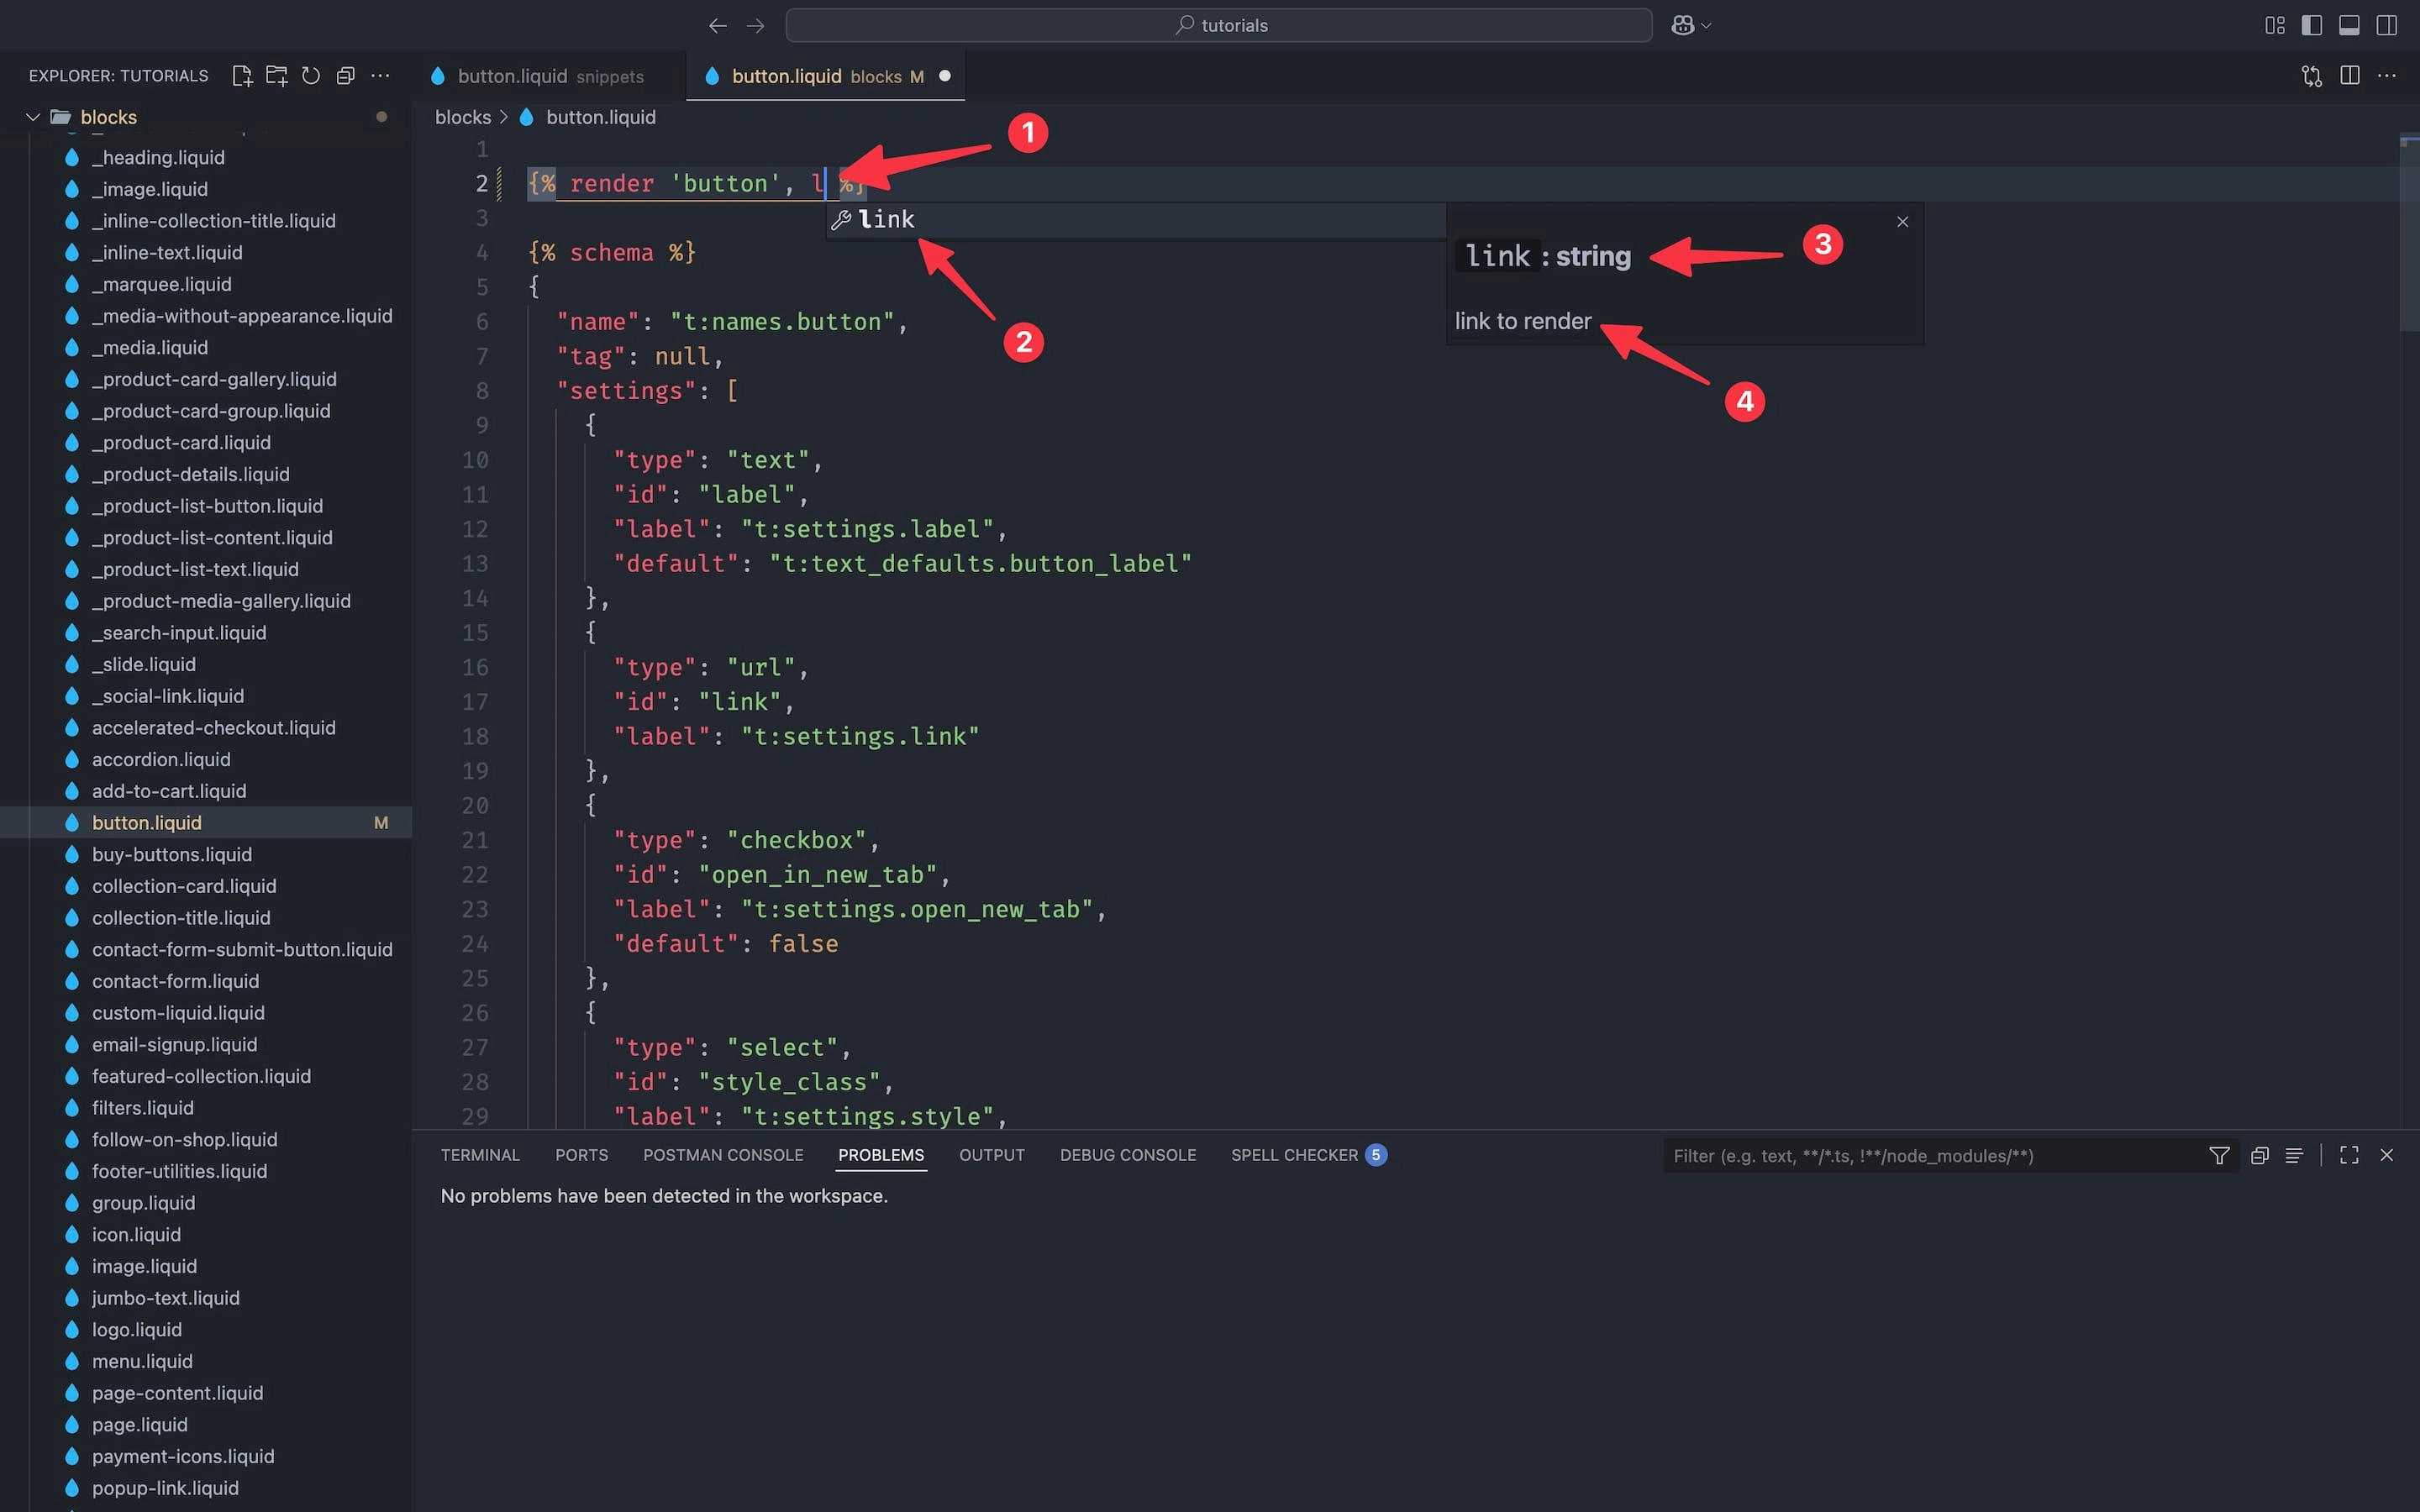Switch to the TERMINAL tab
This screenshot has width=2420, height=1512.
tap(480, 1155)
